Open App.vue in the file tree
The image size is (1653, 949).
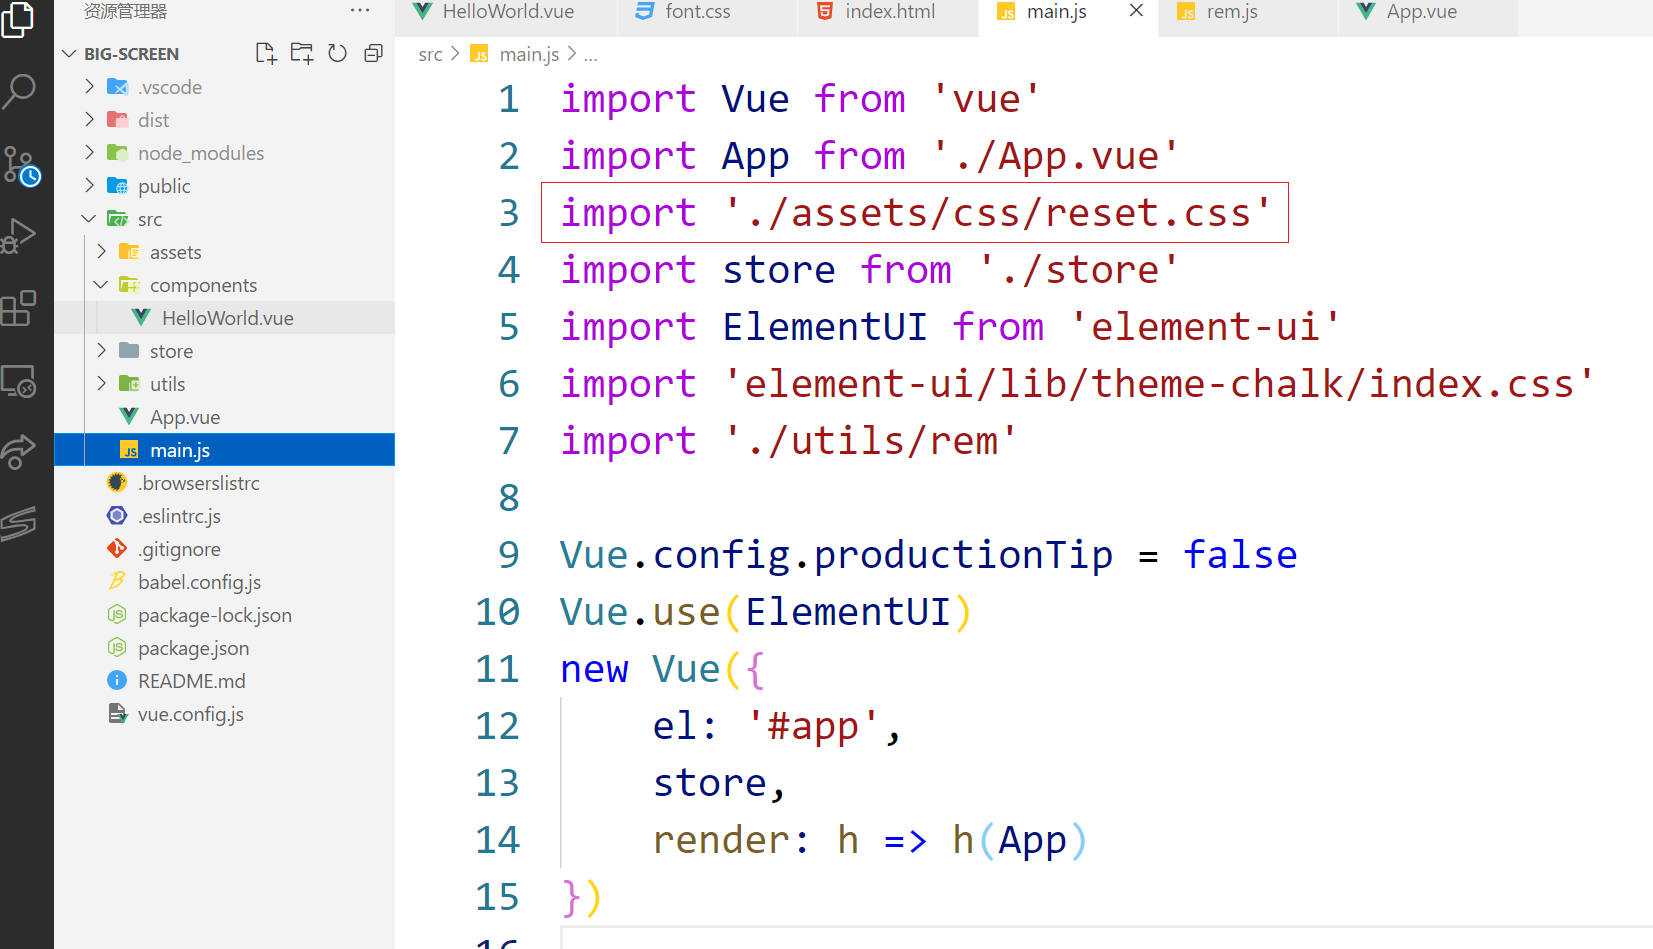tap(225, 417)
